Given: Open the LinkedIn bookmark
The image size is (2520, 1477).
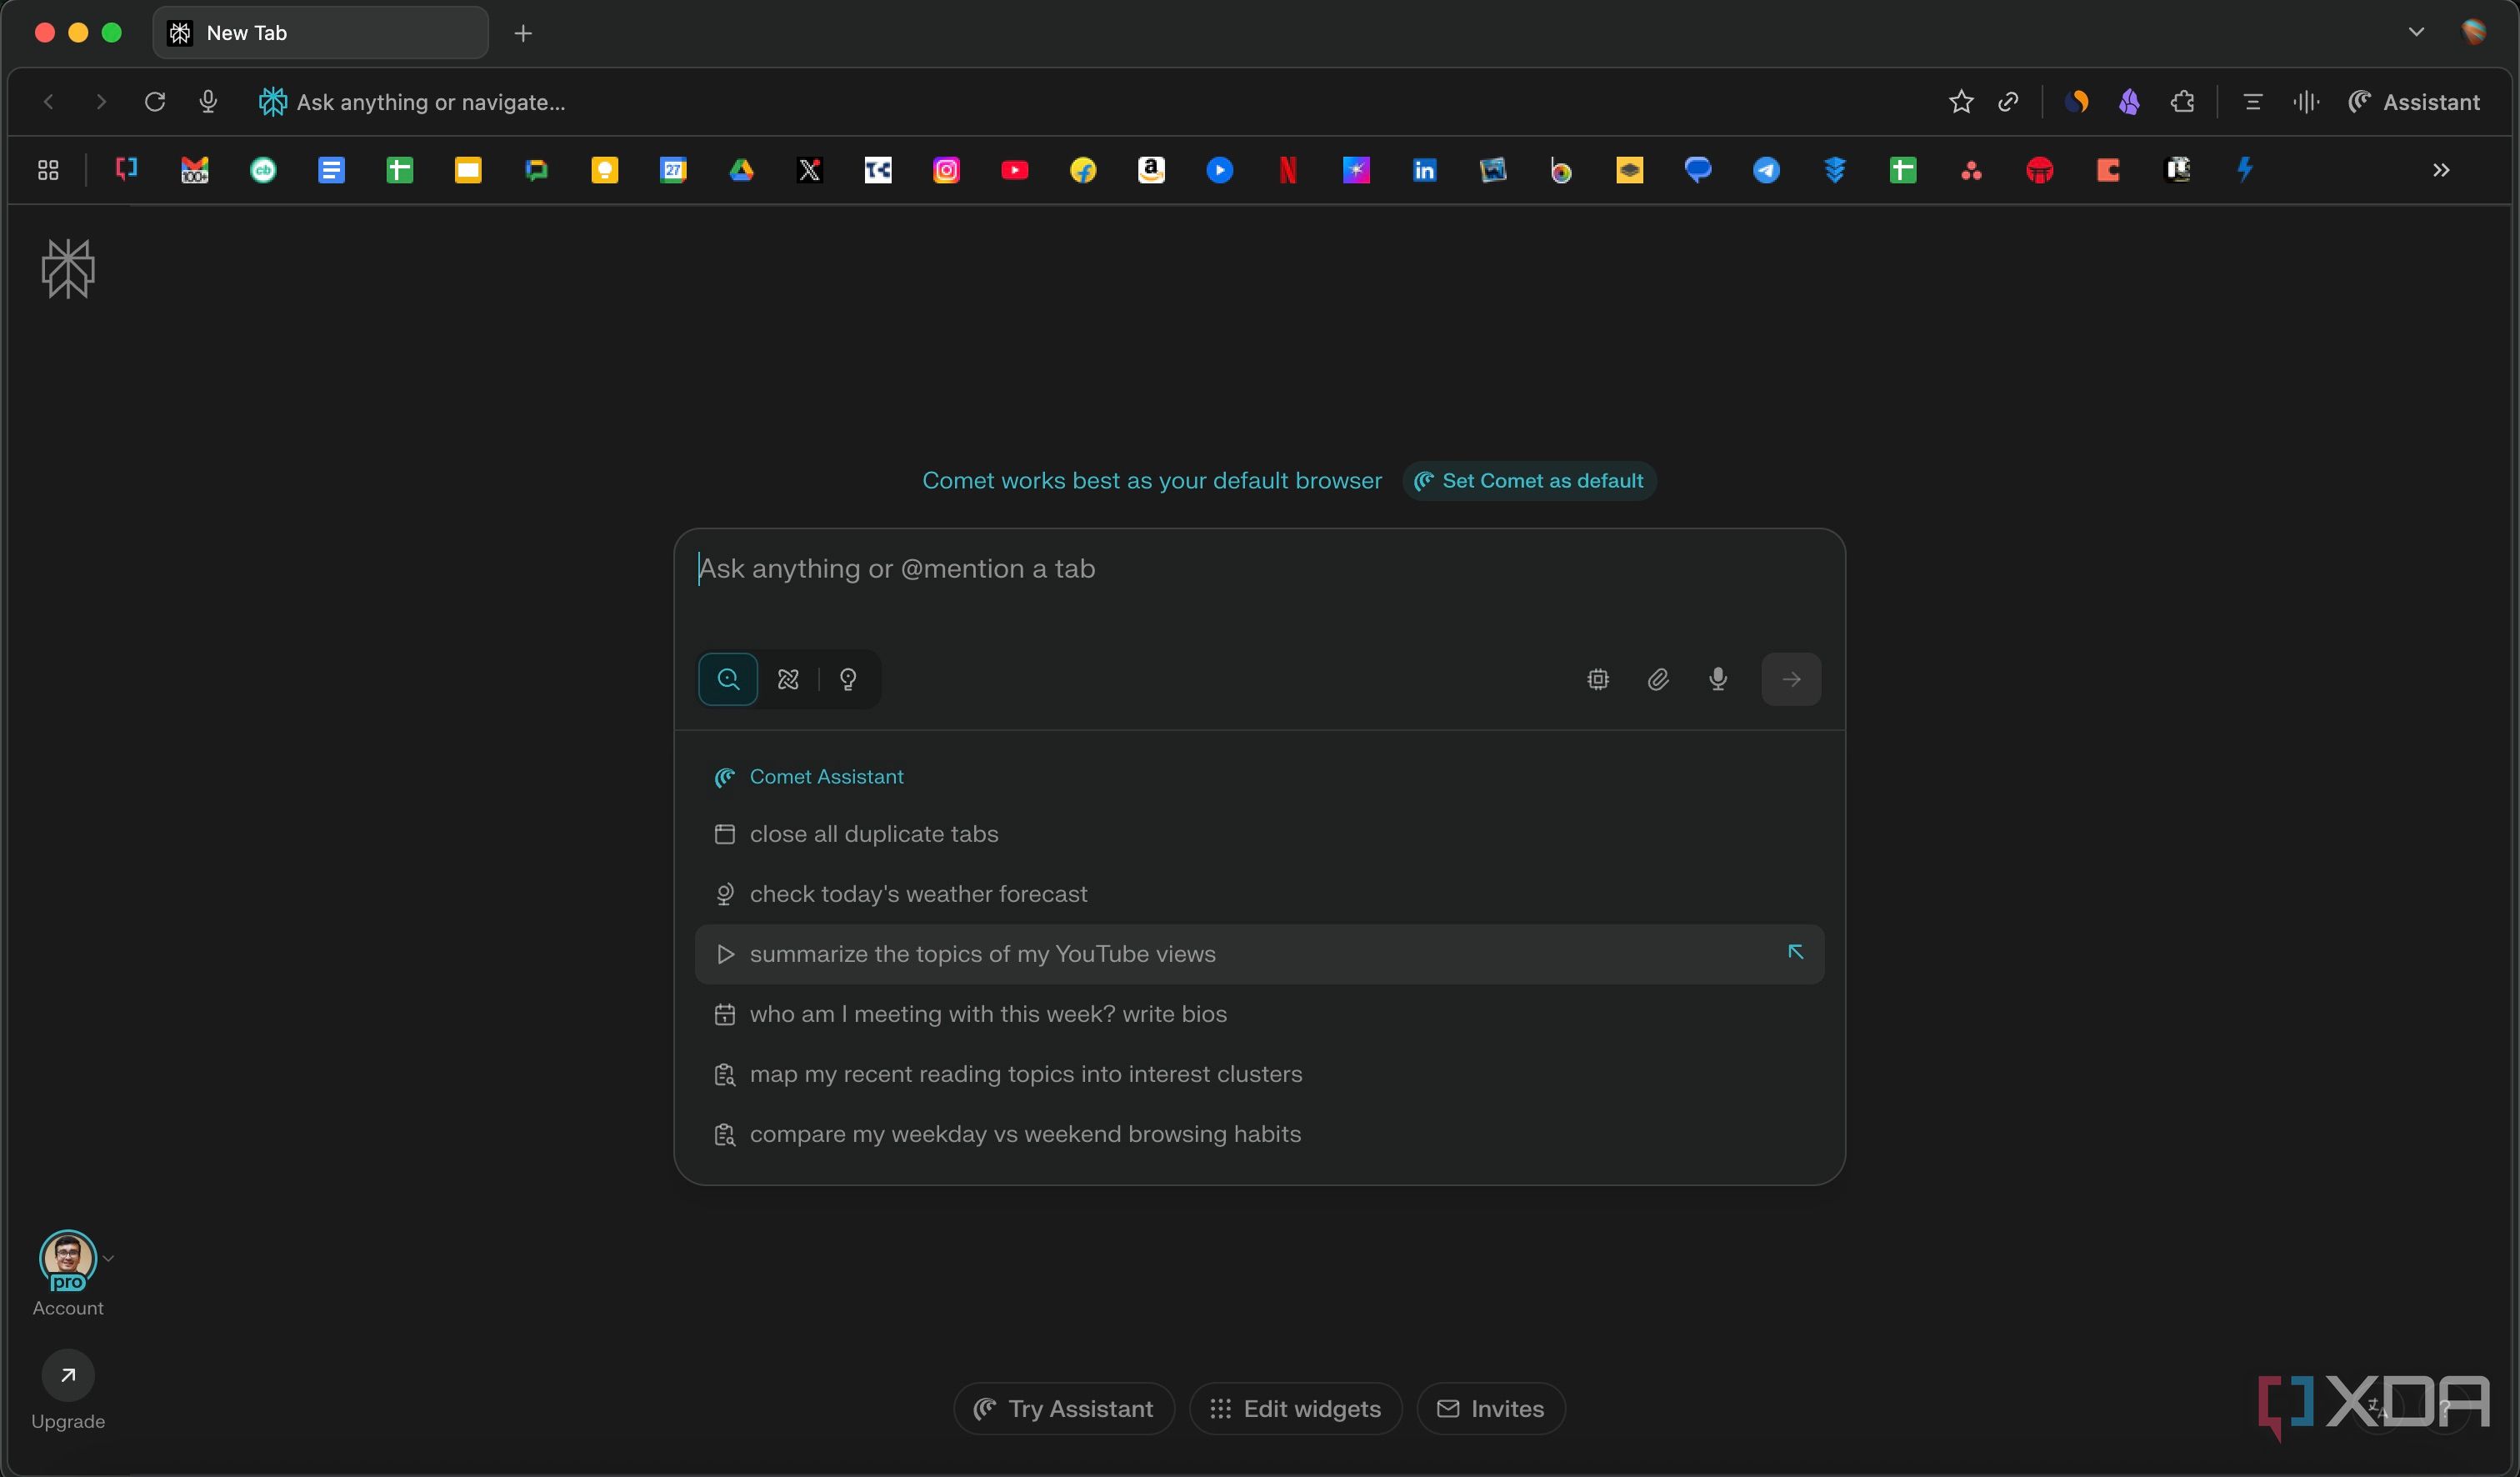Looking at the screenshot, I should tap(1424, 170).
